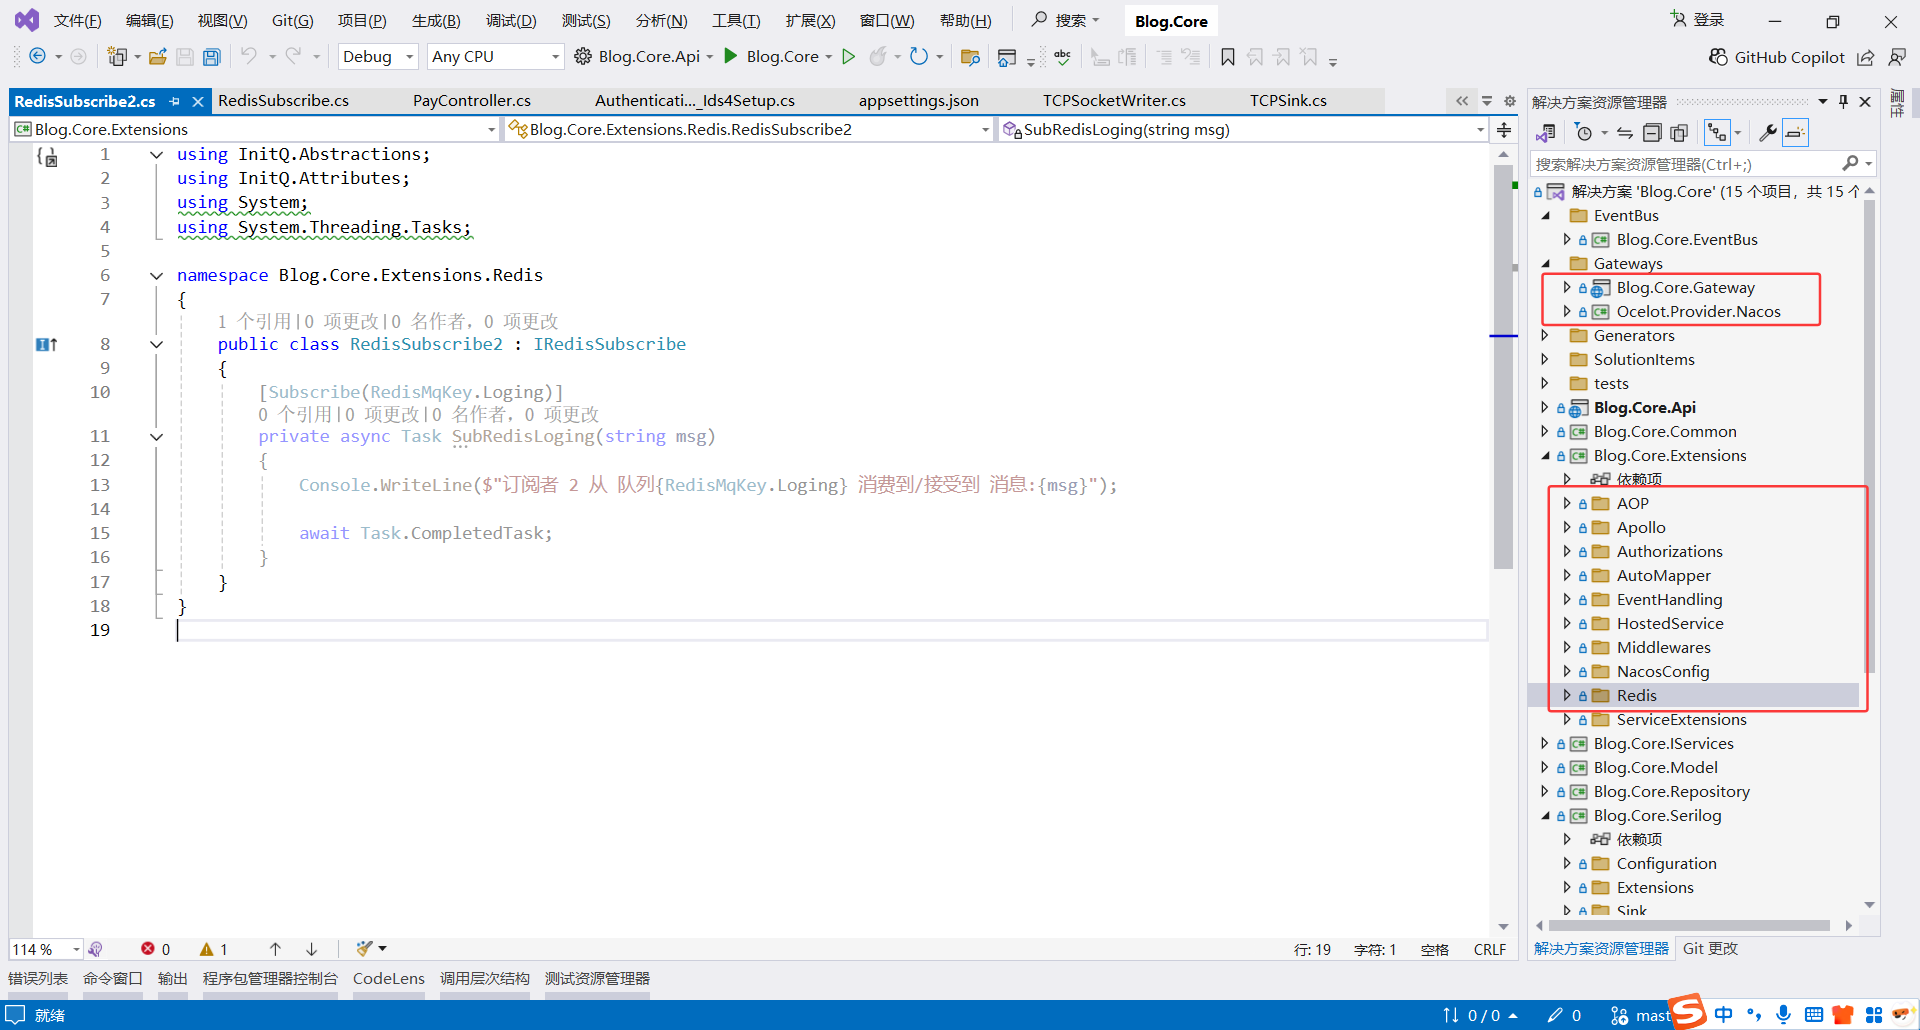Switch to the appsettings.json tab
This screenshot has width=1920, height=1030.
(918, 100)
